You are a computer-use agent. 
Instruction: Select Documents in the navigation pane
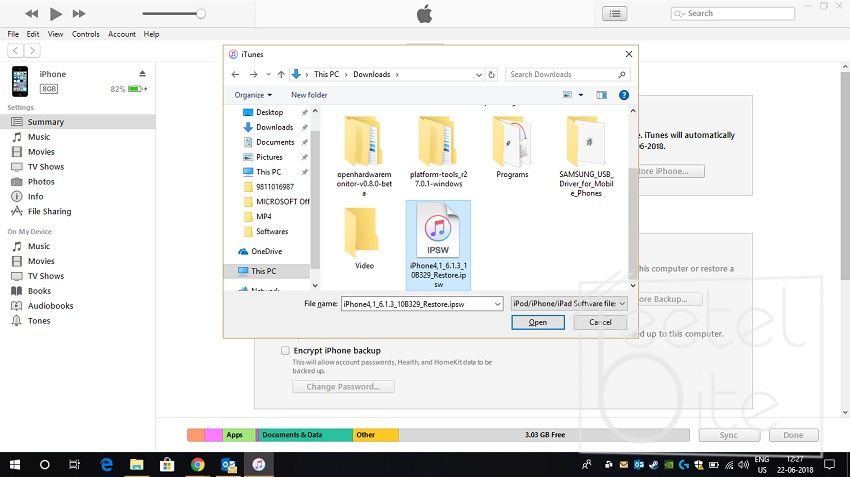tap(275, 142)
